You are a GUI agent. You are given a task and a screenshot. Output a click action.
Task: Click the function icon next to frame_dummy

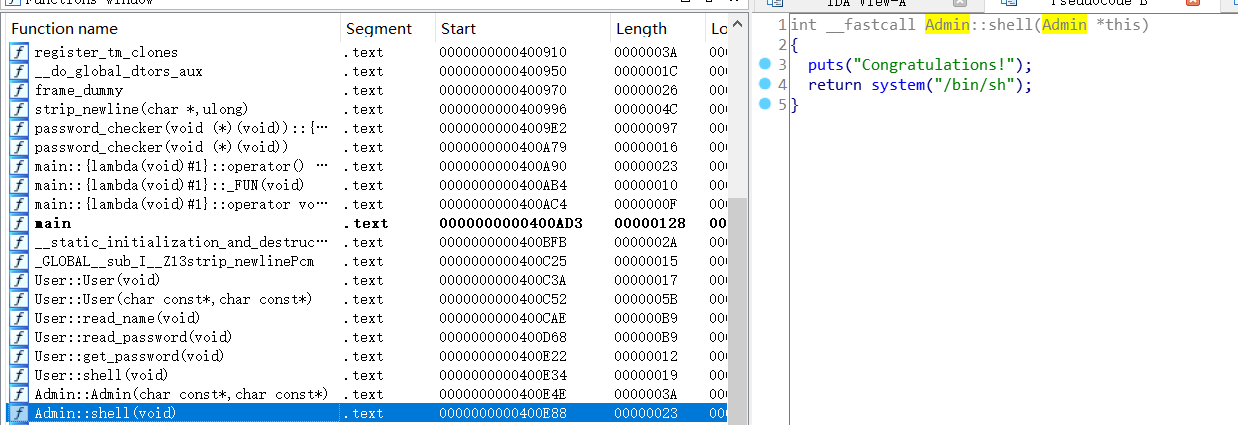(18, 90)
